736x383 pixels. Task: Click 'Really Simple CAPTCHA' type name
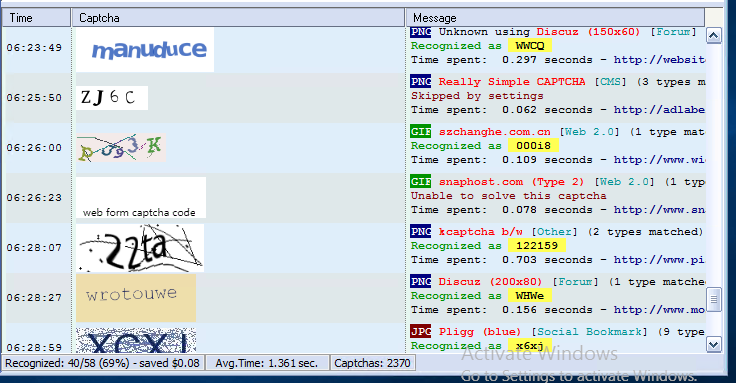tap(512, 82)
